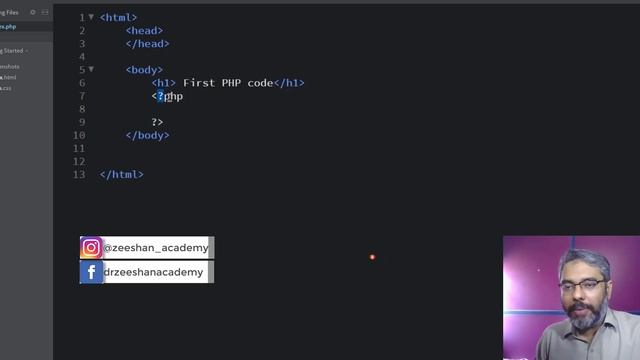Click the closing </body> tag on line 10
640x360 pixels.
147,135
